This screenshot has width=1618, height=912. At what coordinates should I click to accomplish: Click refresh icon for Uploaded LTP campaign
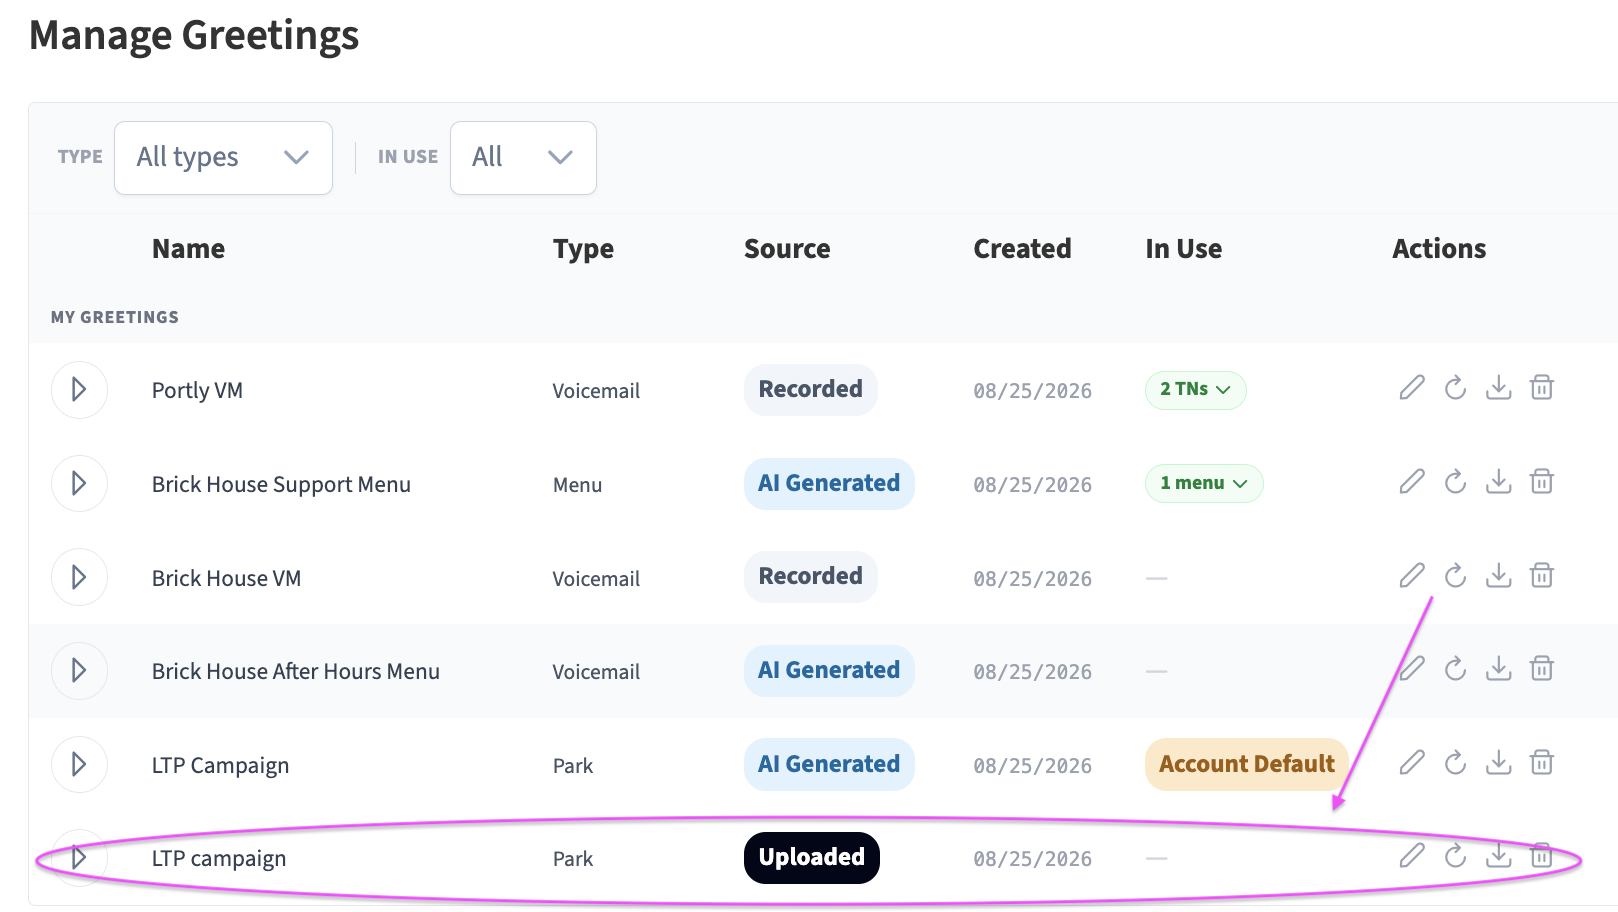(1455, 855)
